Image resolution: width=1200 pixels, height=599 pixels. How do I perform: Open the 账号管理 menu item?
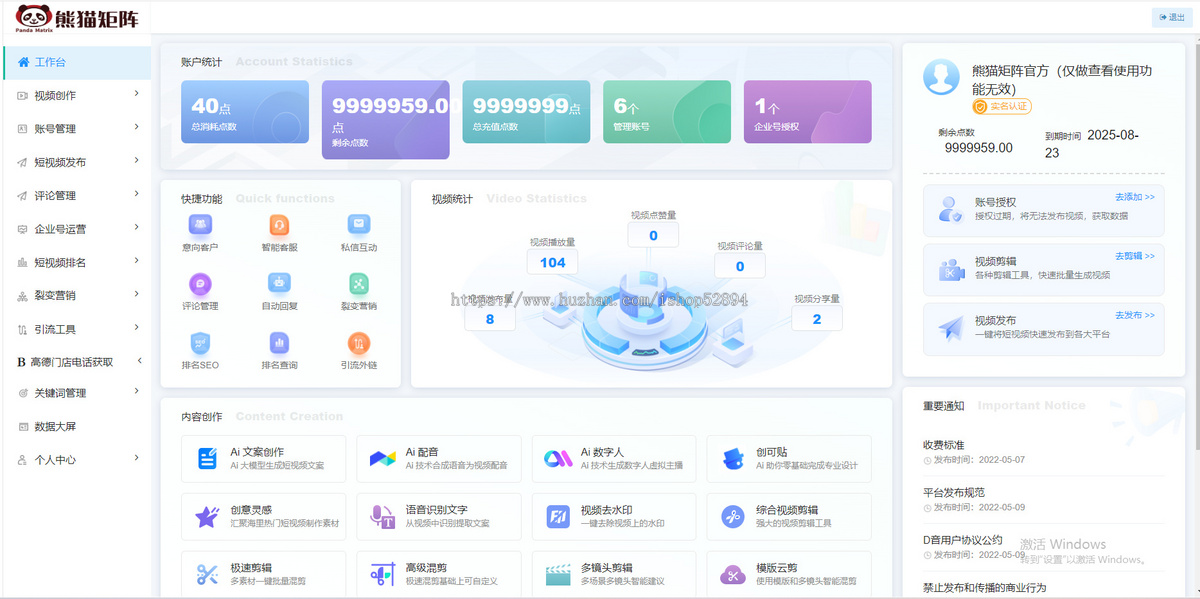[77, 128]
